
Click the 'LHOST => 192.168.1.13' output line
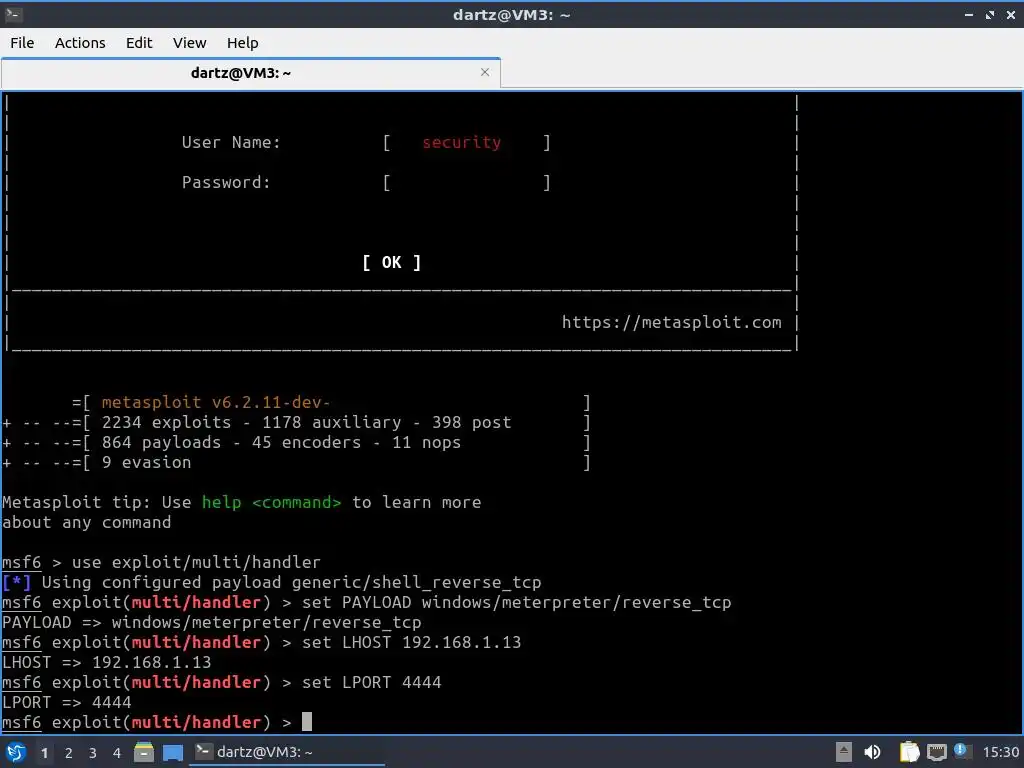tap(106, 663)
